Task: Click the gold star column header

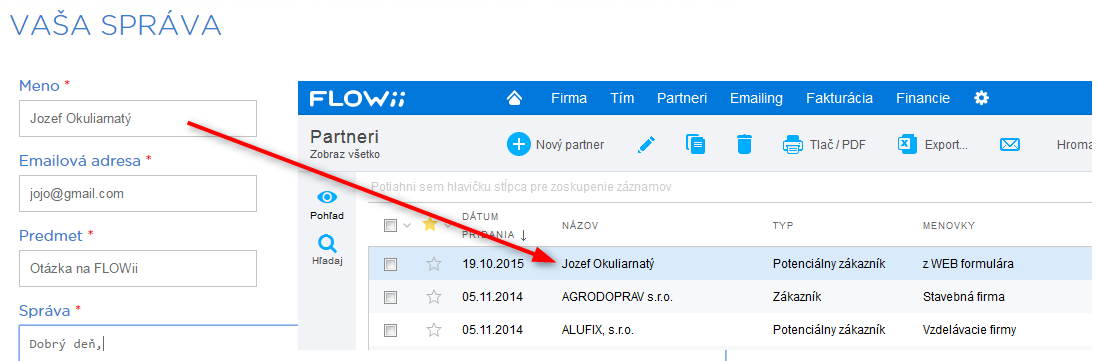Action: tap(430, 225)
